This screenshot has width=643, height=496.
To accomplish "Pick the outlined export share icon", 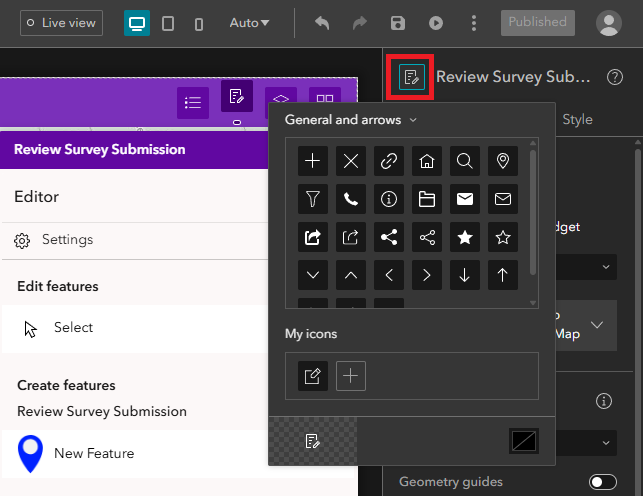I will tap(351, 237).
